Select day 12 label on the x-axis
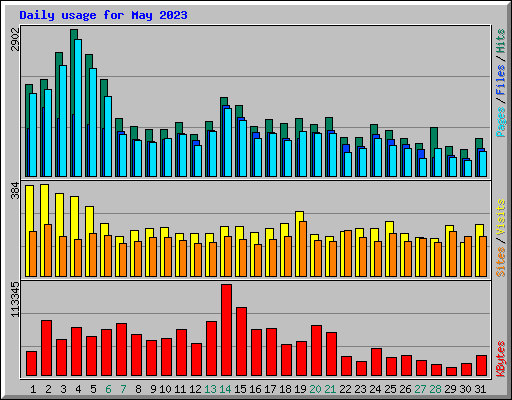 click(x=195, y=389)
